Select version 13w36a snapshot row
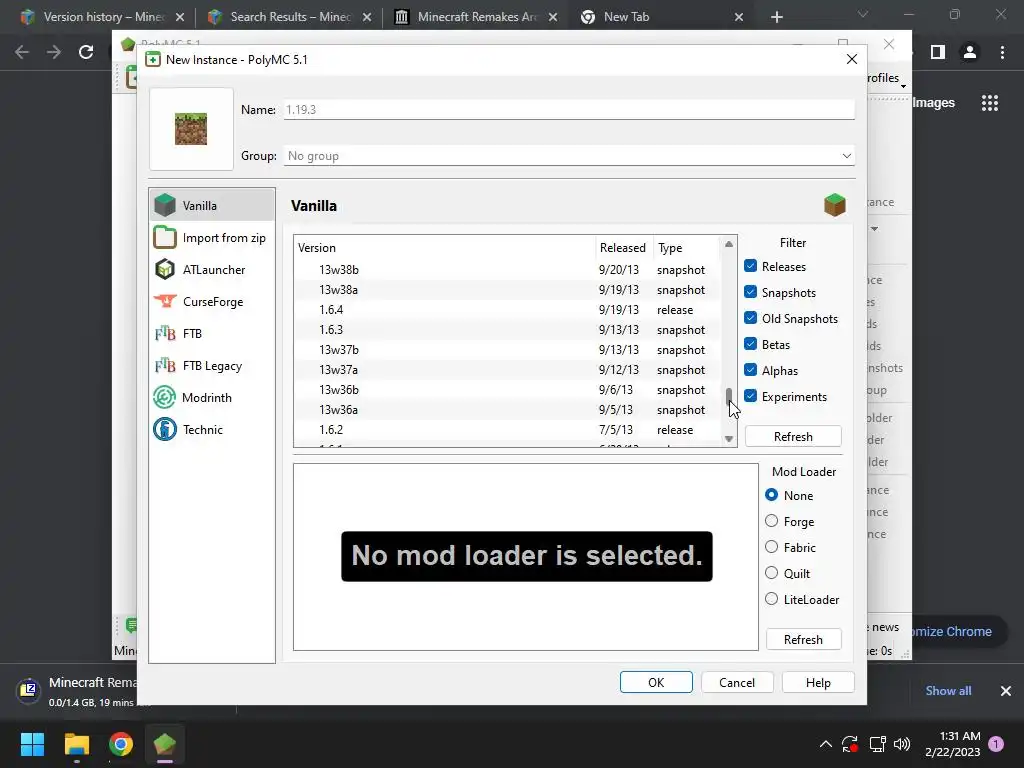This screenshot has width=1024, height=768. [x=507, y=409]
